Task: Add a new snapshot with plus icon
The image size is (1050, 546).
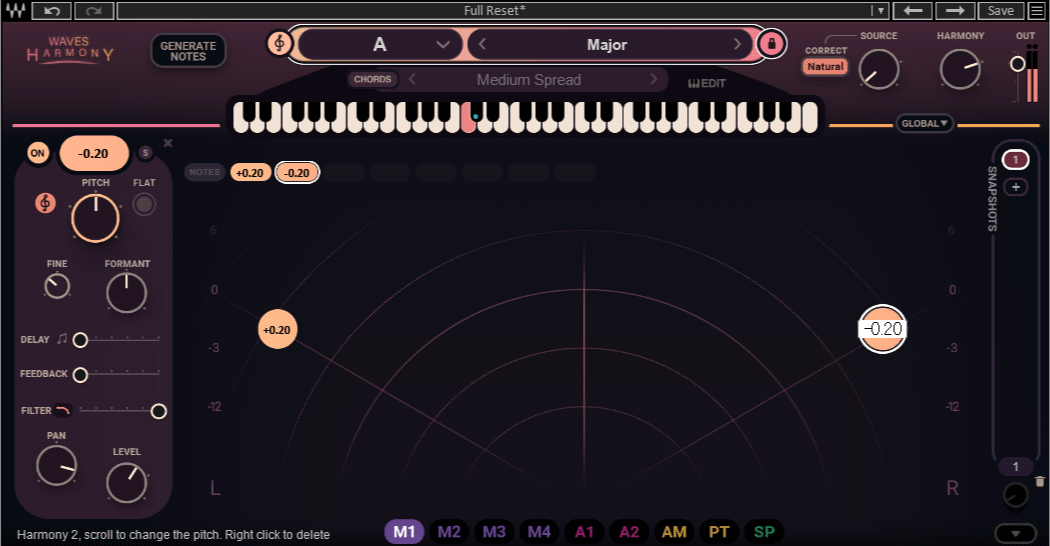Action: pyautogui.click(x=1016, y=188)
